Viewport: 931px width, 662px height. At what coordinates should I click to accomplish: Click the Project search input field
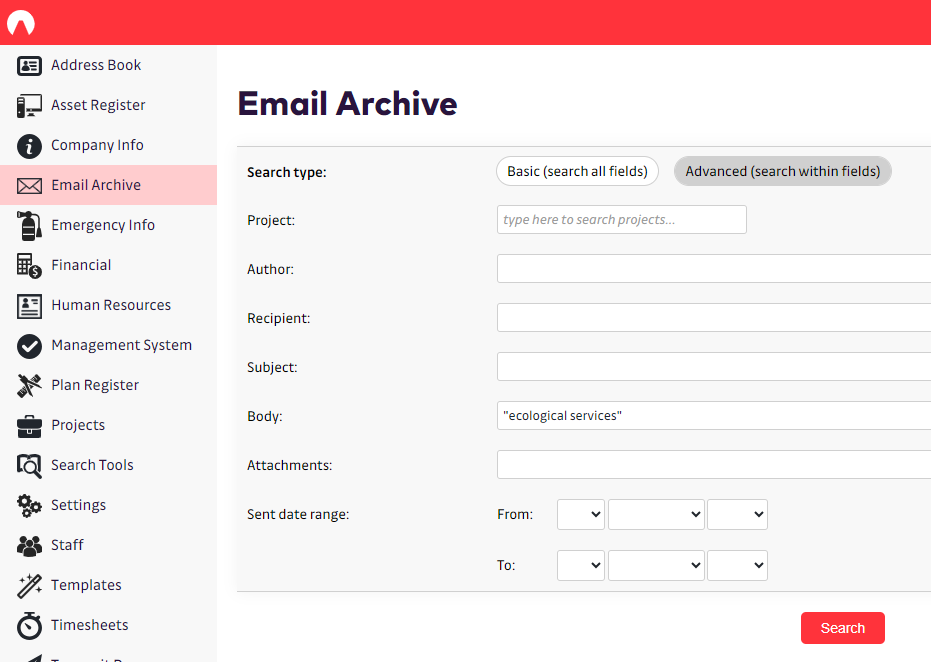621,220
